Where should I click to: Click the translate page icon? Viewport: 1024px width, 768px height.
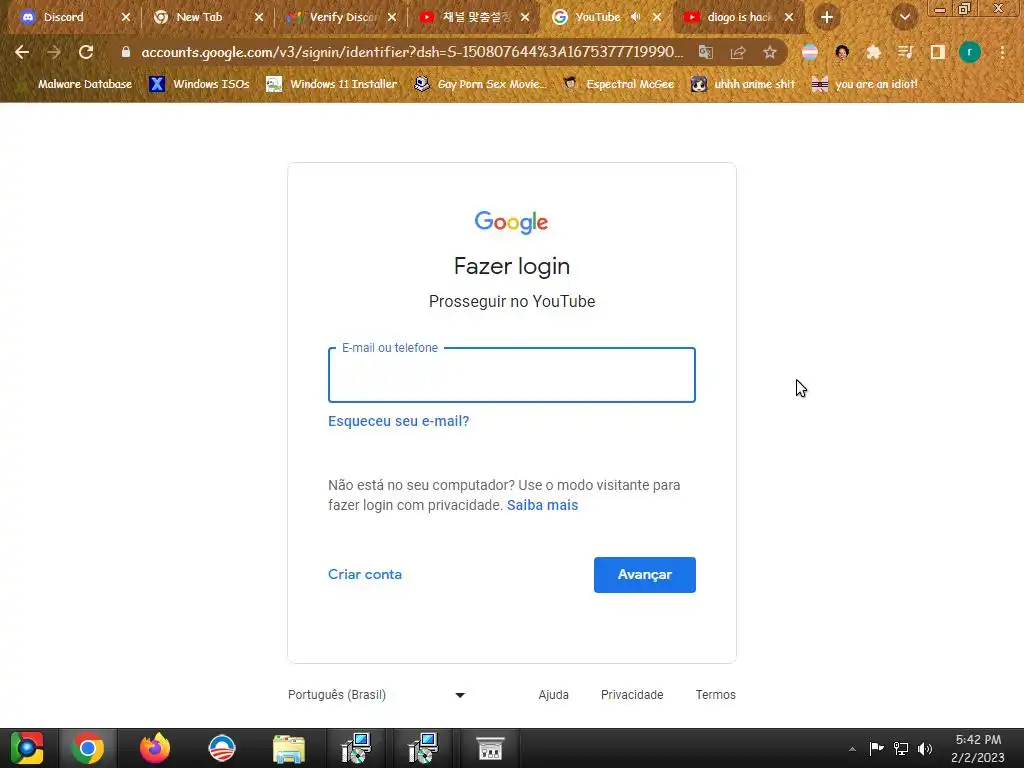click(705, 52)
